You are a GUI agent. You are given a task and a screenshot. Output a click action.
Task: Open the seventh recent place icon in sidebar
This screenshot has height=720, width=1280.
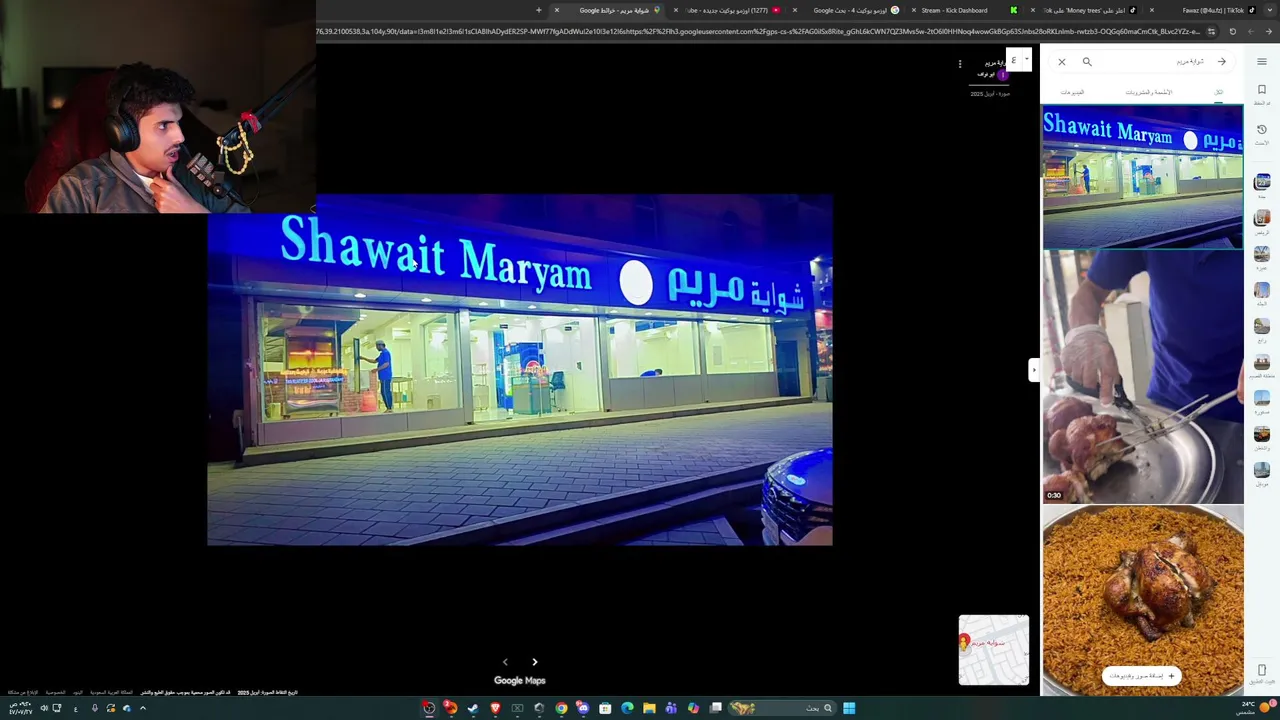1262,400
